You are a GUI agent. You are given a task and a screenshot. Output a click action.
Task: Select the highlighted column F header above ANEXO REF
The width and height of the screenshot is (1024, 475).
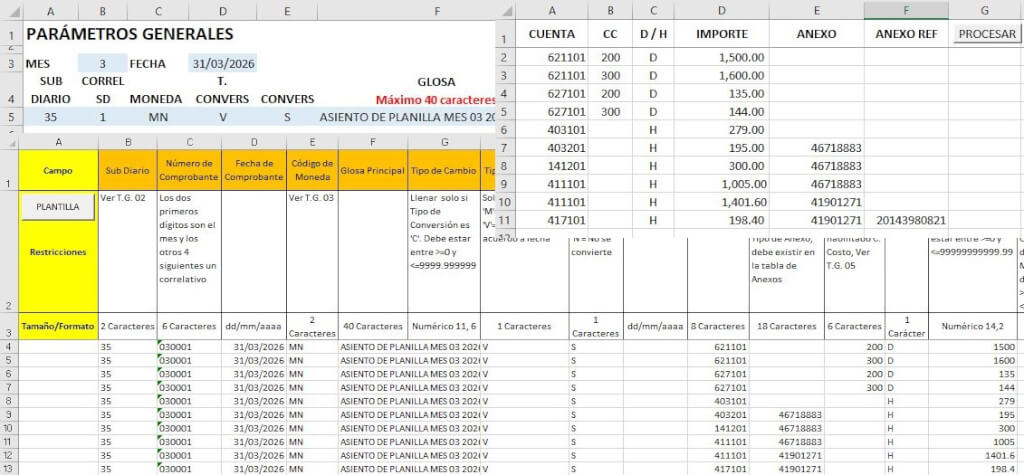905,9
